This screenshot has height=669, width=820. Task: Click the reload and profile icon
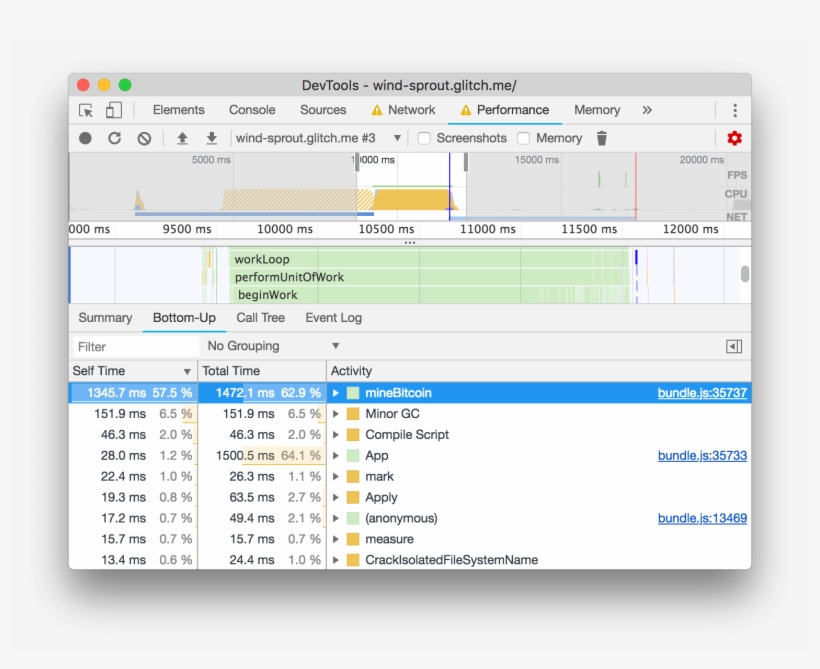click(115, 138)
